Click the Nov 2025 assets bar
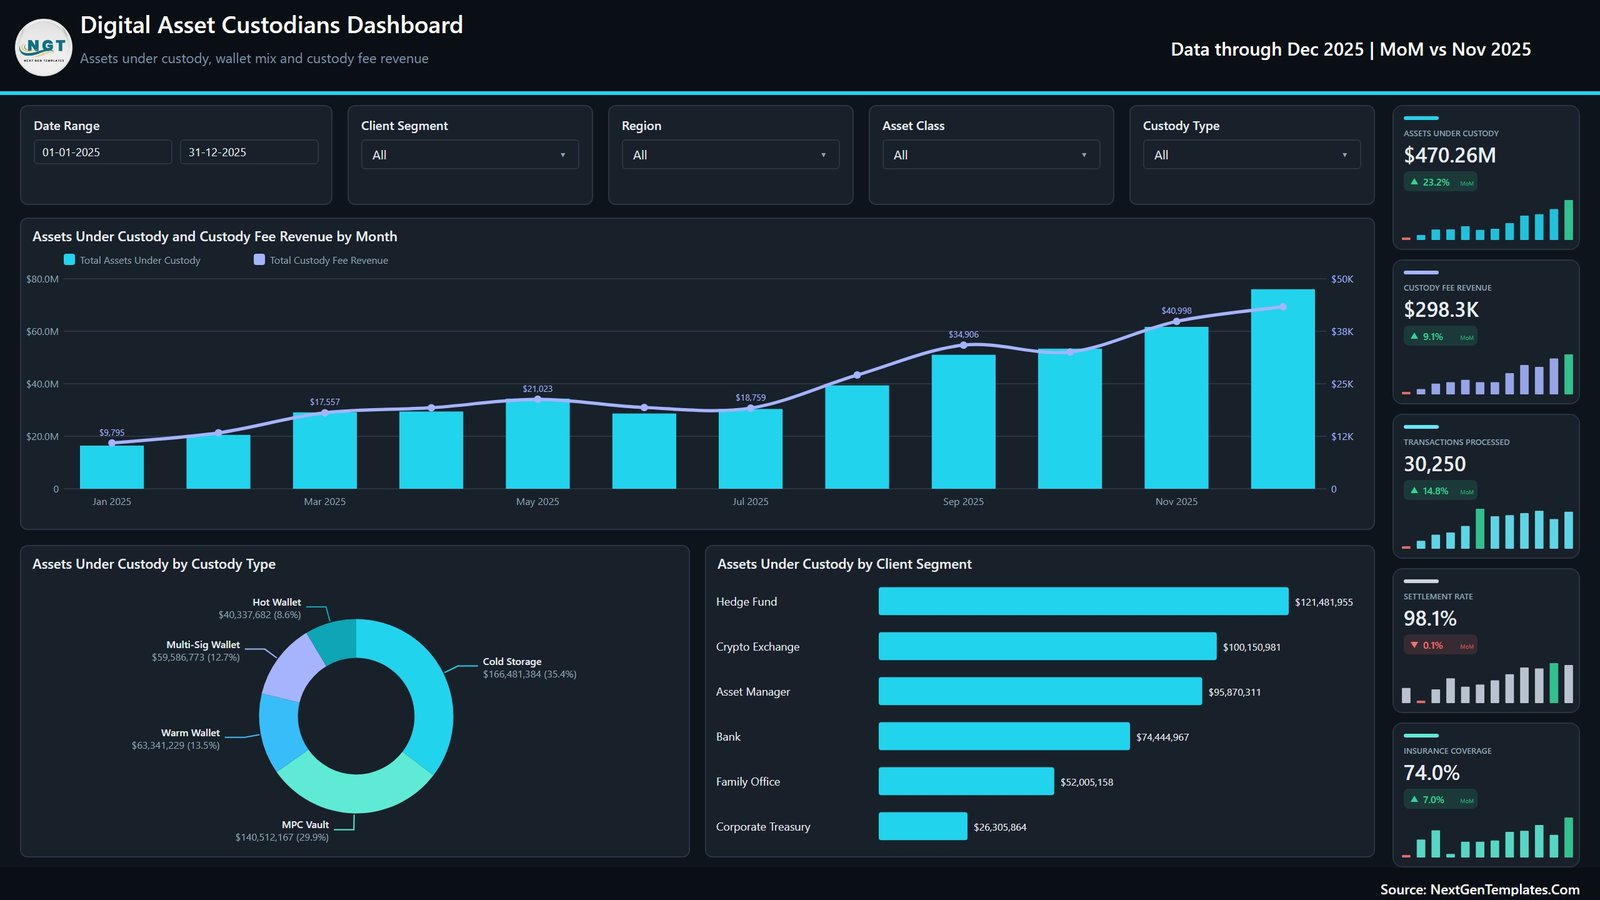Image resolution: width=1600 pixels, height=900 pixels. pos(1176,408)
